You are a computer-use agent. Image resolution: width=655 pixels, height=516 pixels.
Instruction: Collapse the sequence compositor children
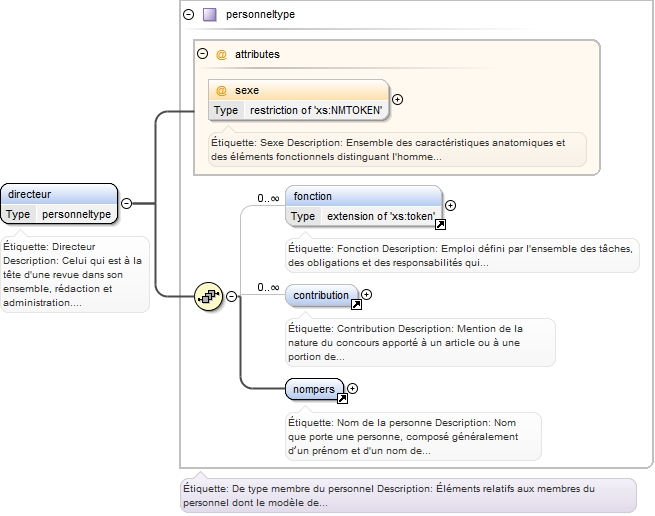[232, 296]
